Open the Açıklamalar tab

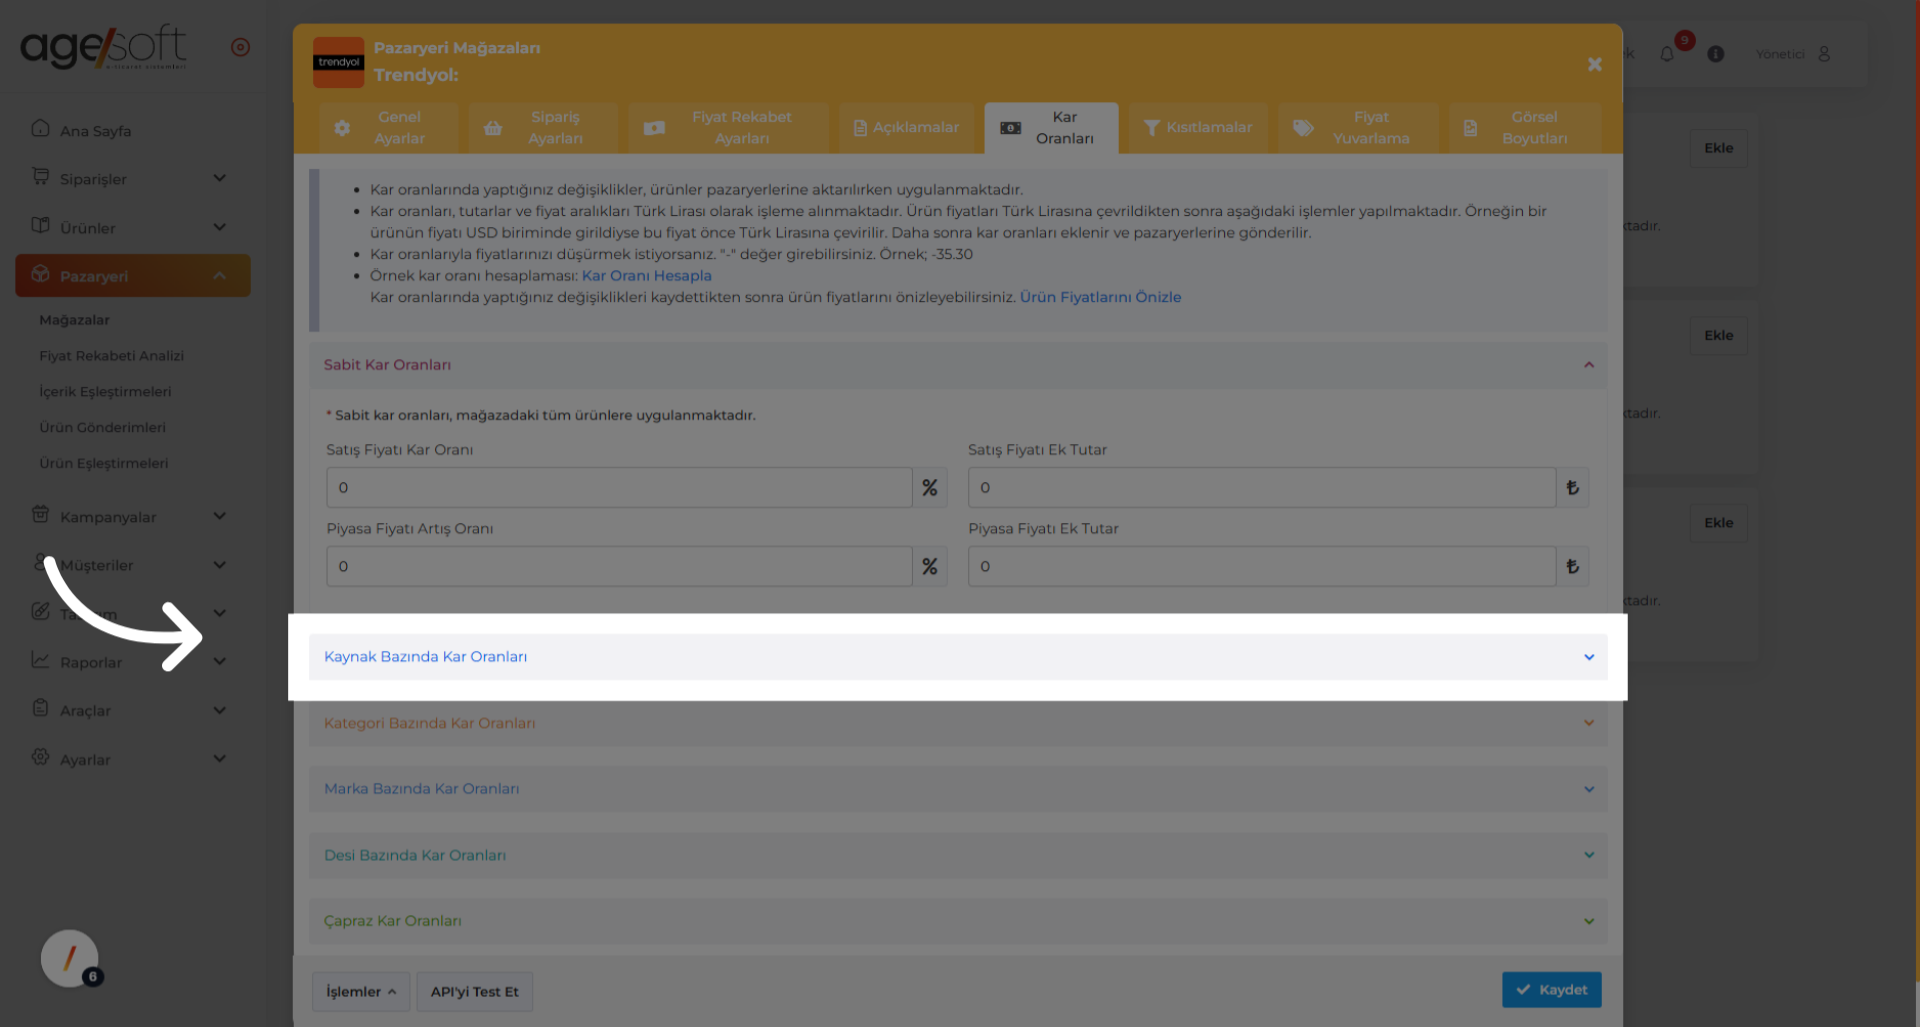click(x=906, y=128)
